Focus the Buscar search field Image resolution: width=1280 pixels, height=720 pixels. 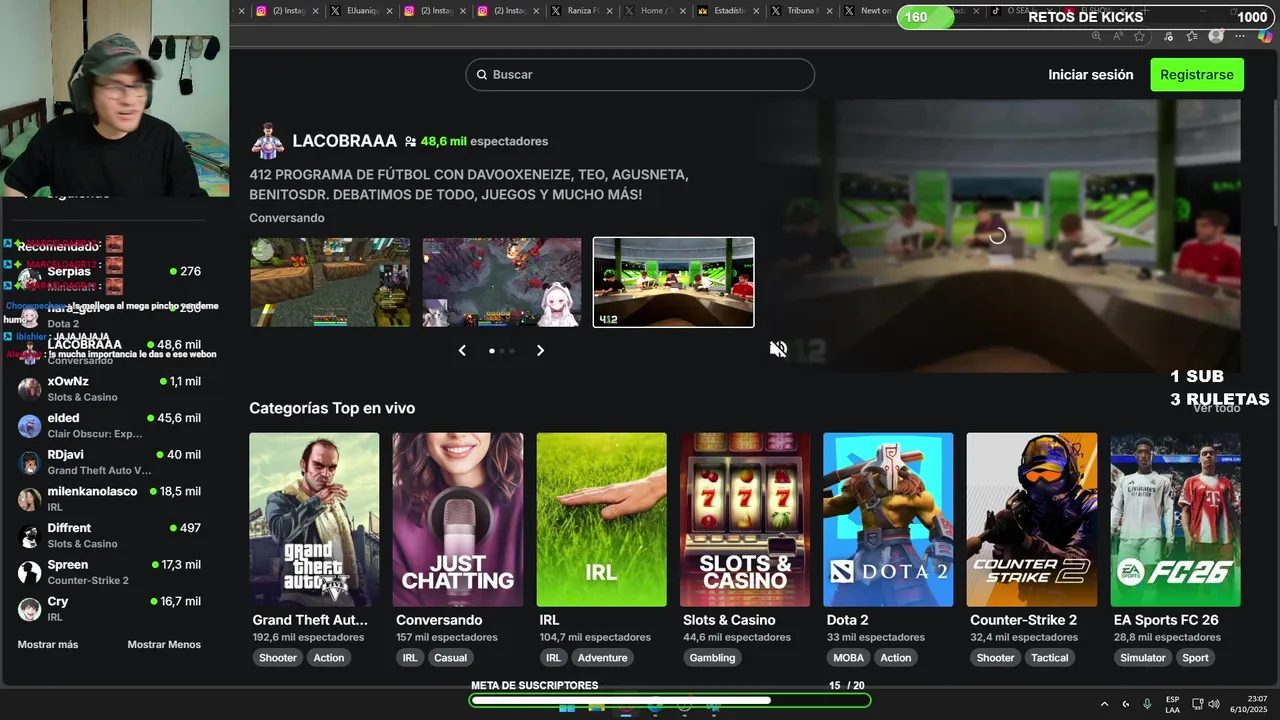(x=640, y=75)
